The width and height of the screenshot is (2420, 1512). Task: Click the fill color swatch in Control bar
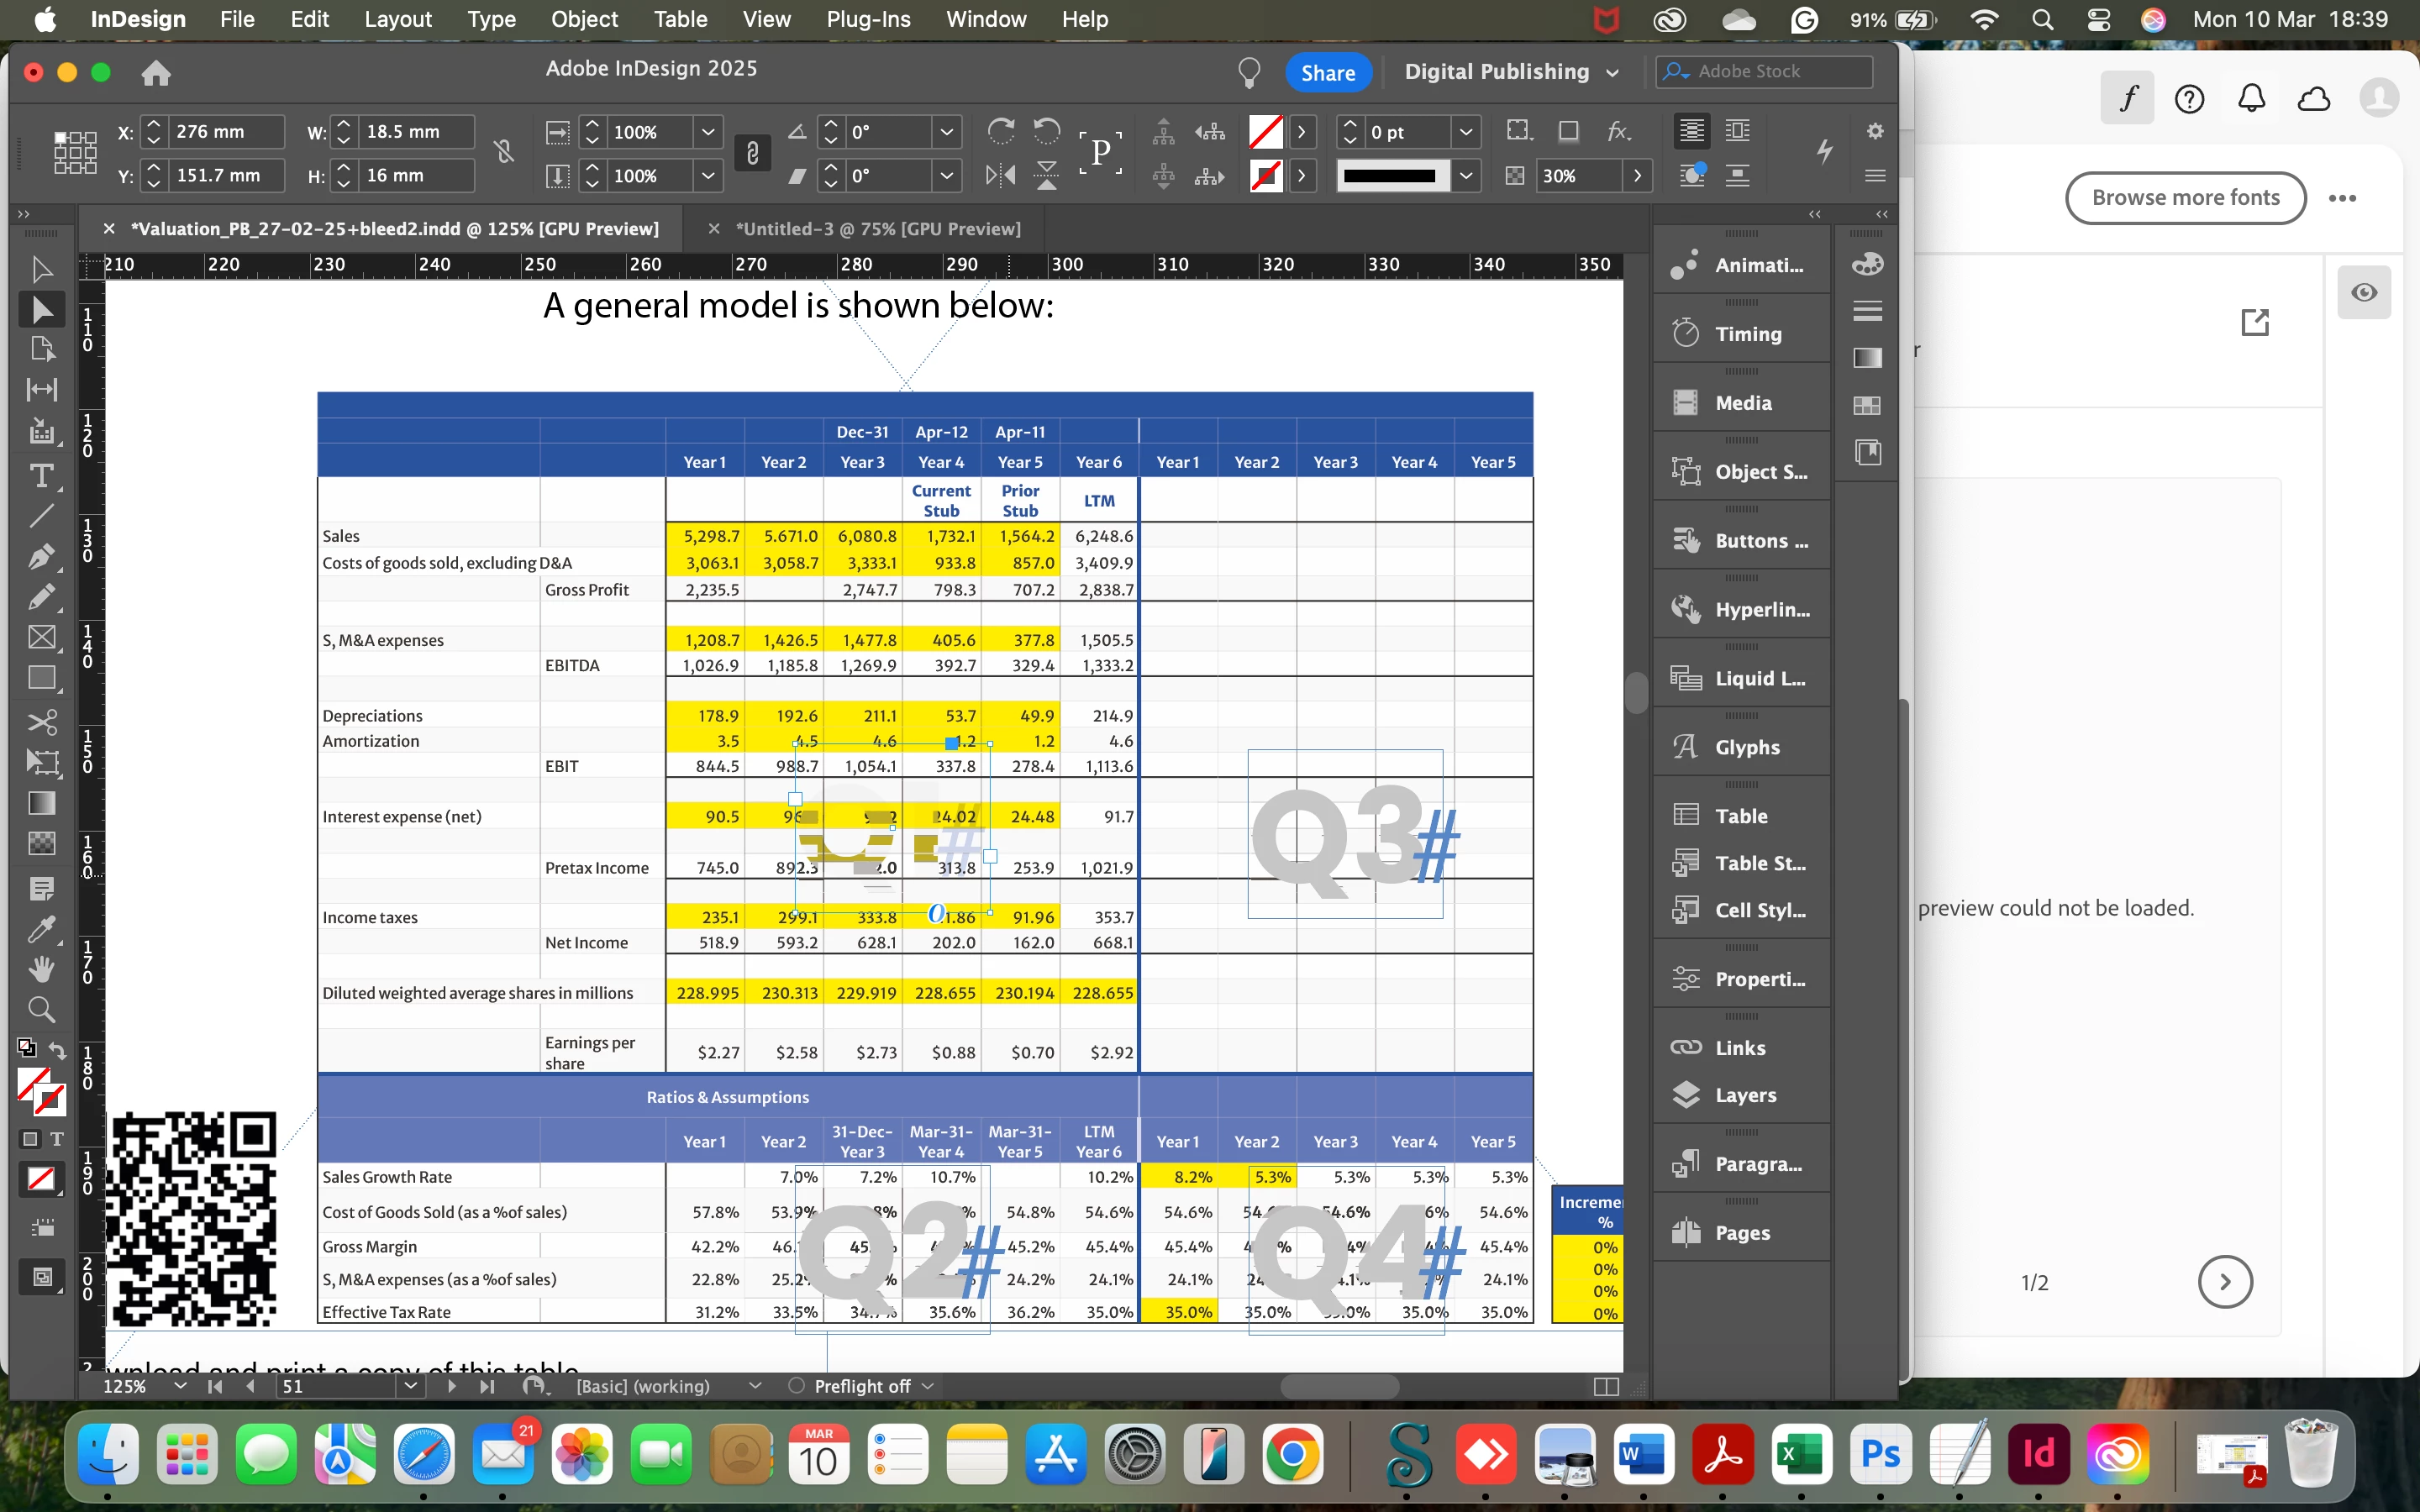tap(1266, 132)
